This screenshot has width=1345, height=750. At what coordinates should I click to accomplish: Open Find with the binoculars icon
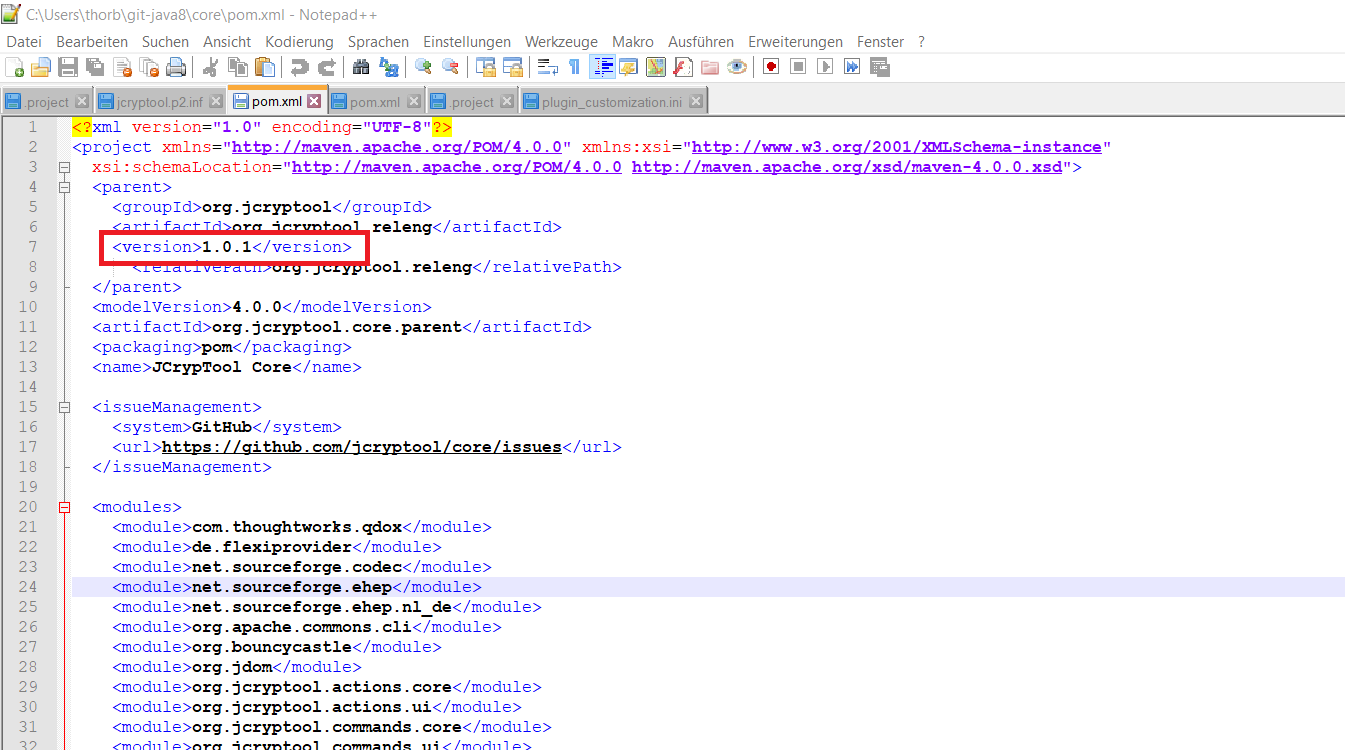(x=361, y=67)
